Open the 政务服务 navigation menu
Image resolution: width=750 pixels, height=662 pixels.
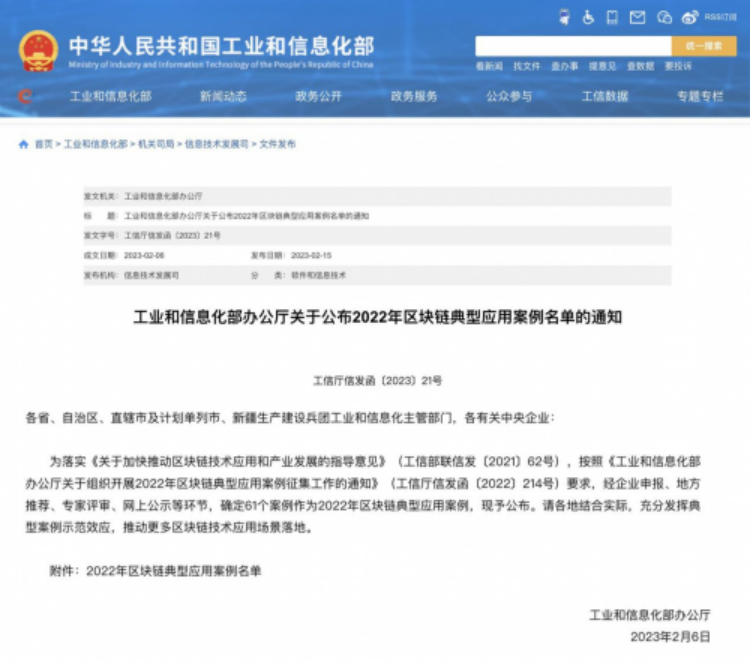point(414,96)
